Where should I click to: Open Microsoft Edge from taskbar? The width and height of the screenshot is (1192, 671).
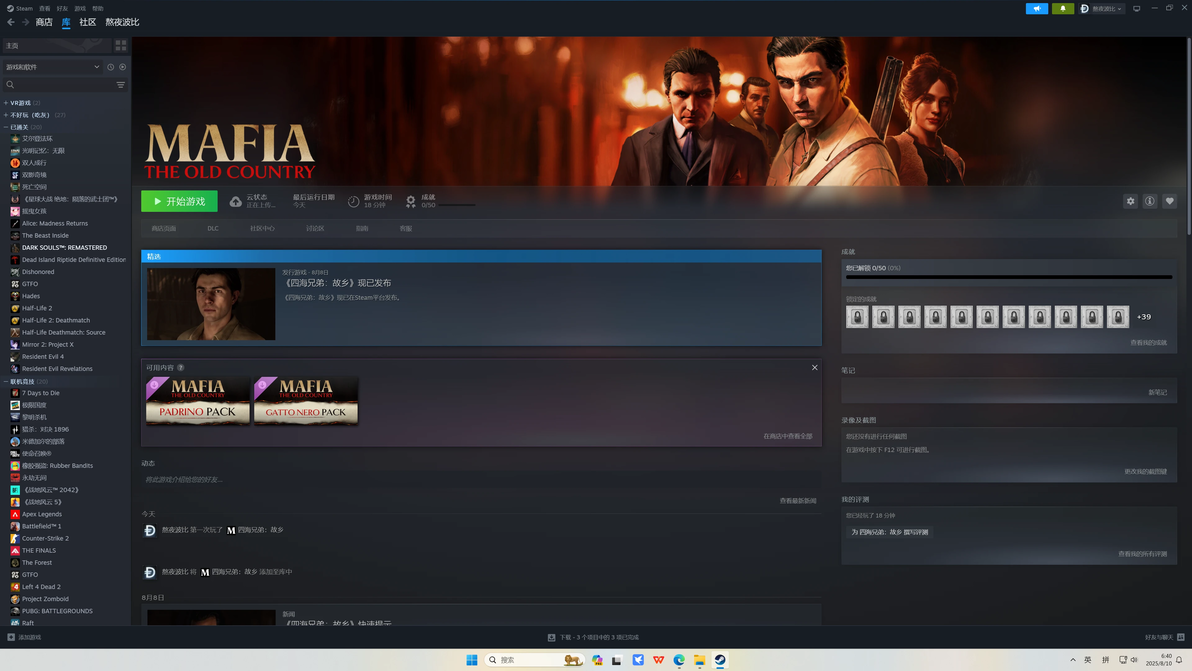tap(679, 660)
